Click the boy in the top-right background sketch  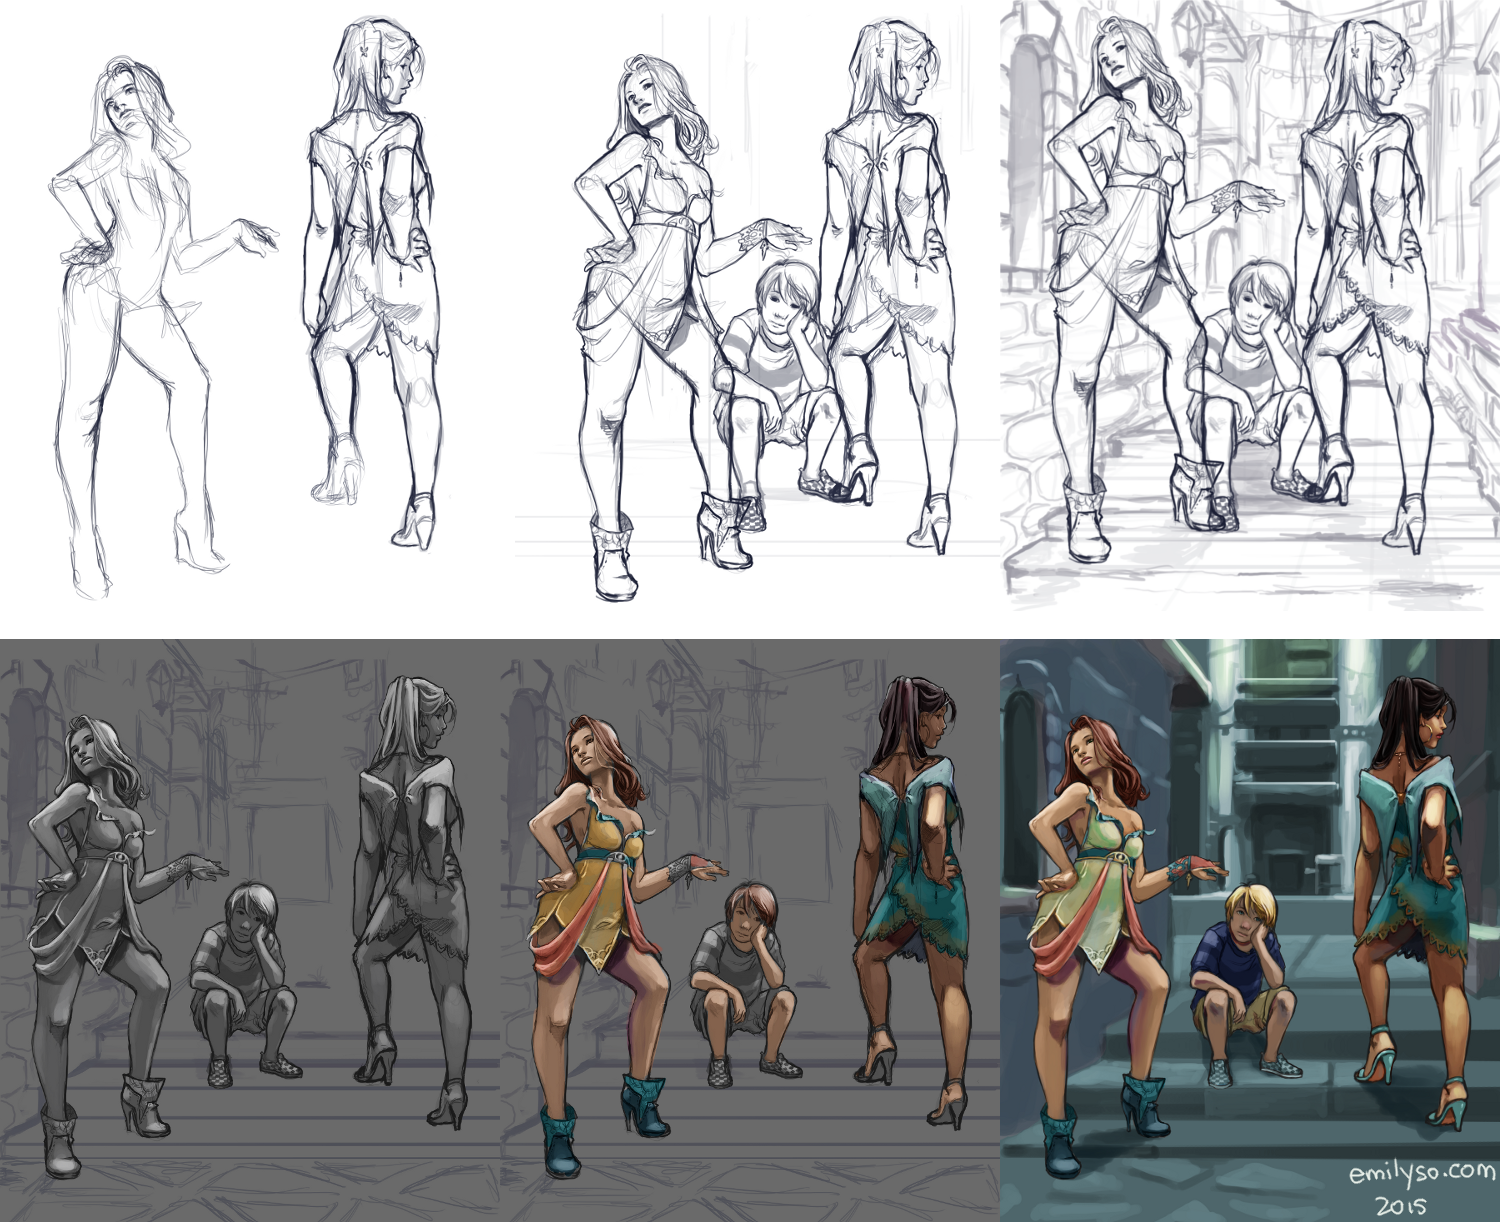(x=1247, y=360)
